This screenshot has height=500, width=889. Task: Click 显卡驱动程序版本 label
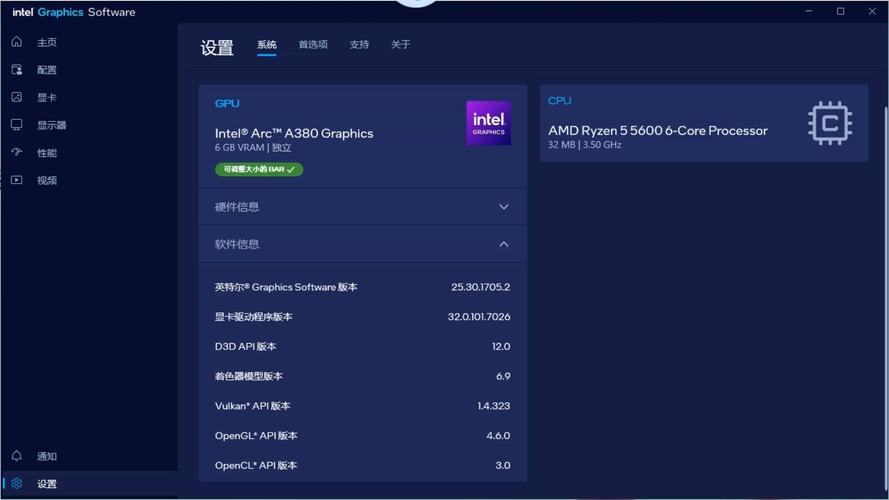pyautogui.click(x=253, y=316)
